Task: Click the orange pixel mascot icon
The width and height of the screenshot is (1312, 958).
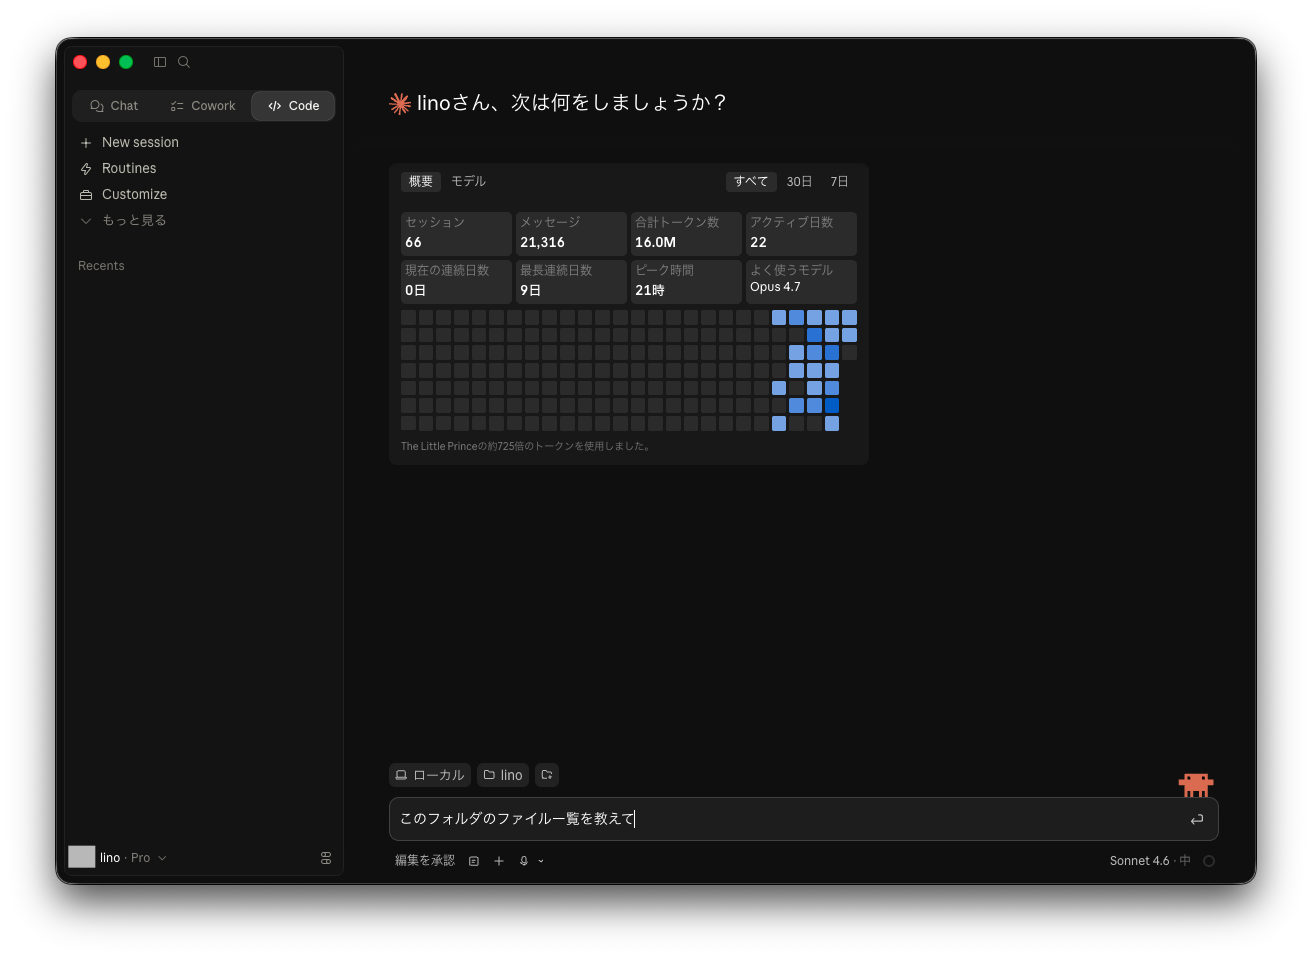Action: 1196,785
